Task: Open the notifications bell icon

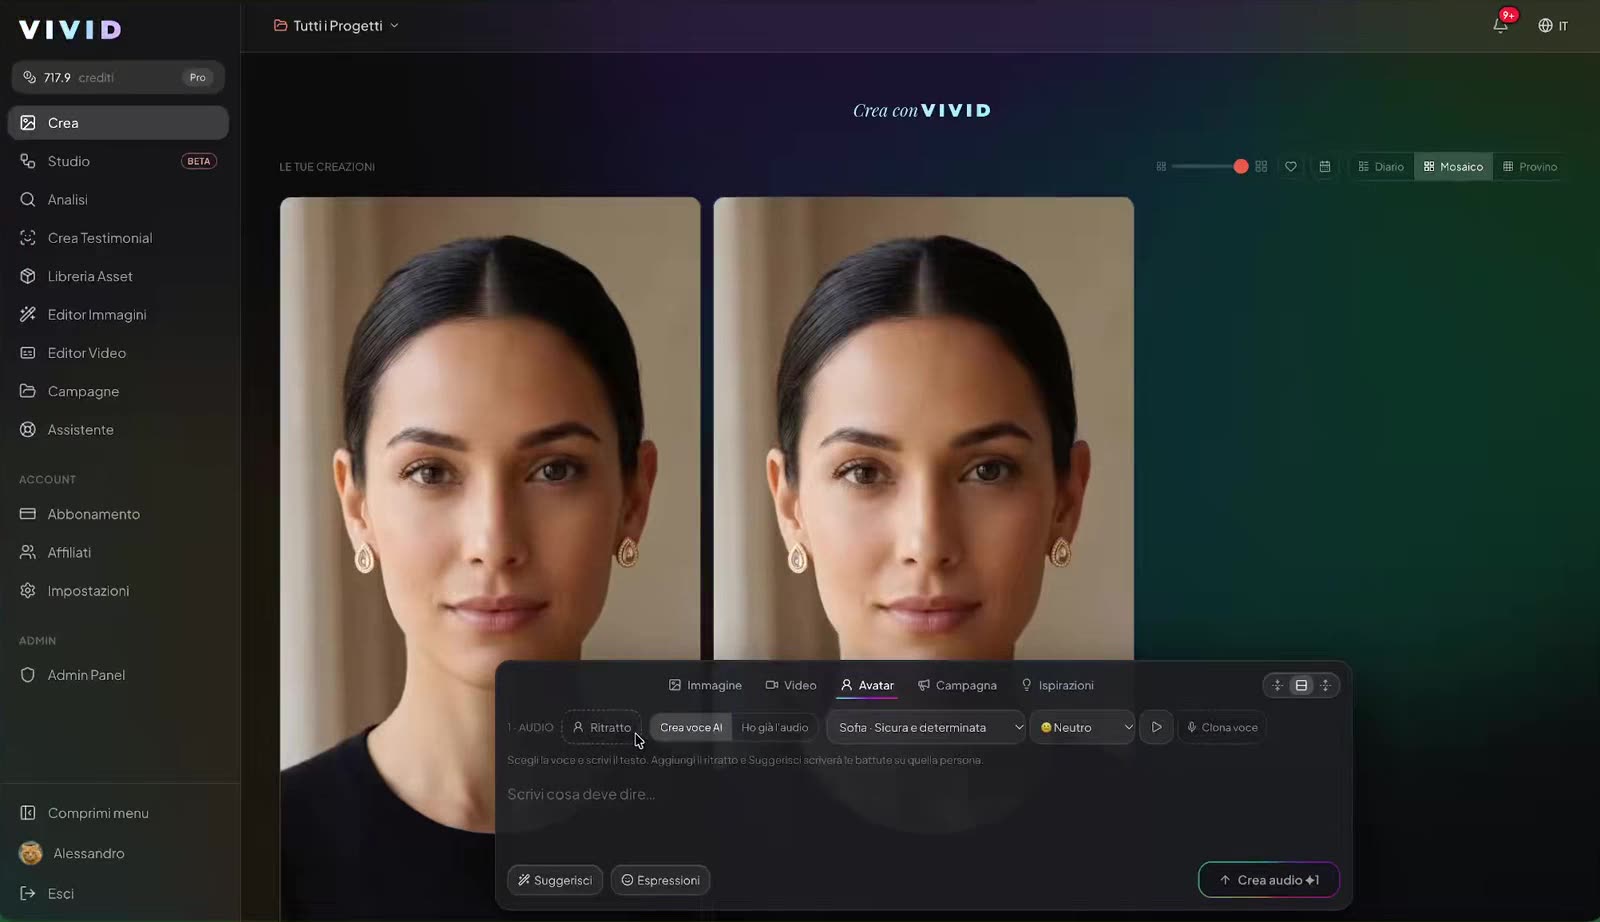Action: click(x=1500, y=25)
